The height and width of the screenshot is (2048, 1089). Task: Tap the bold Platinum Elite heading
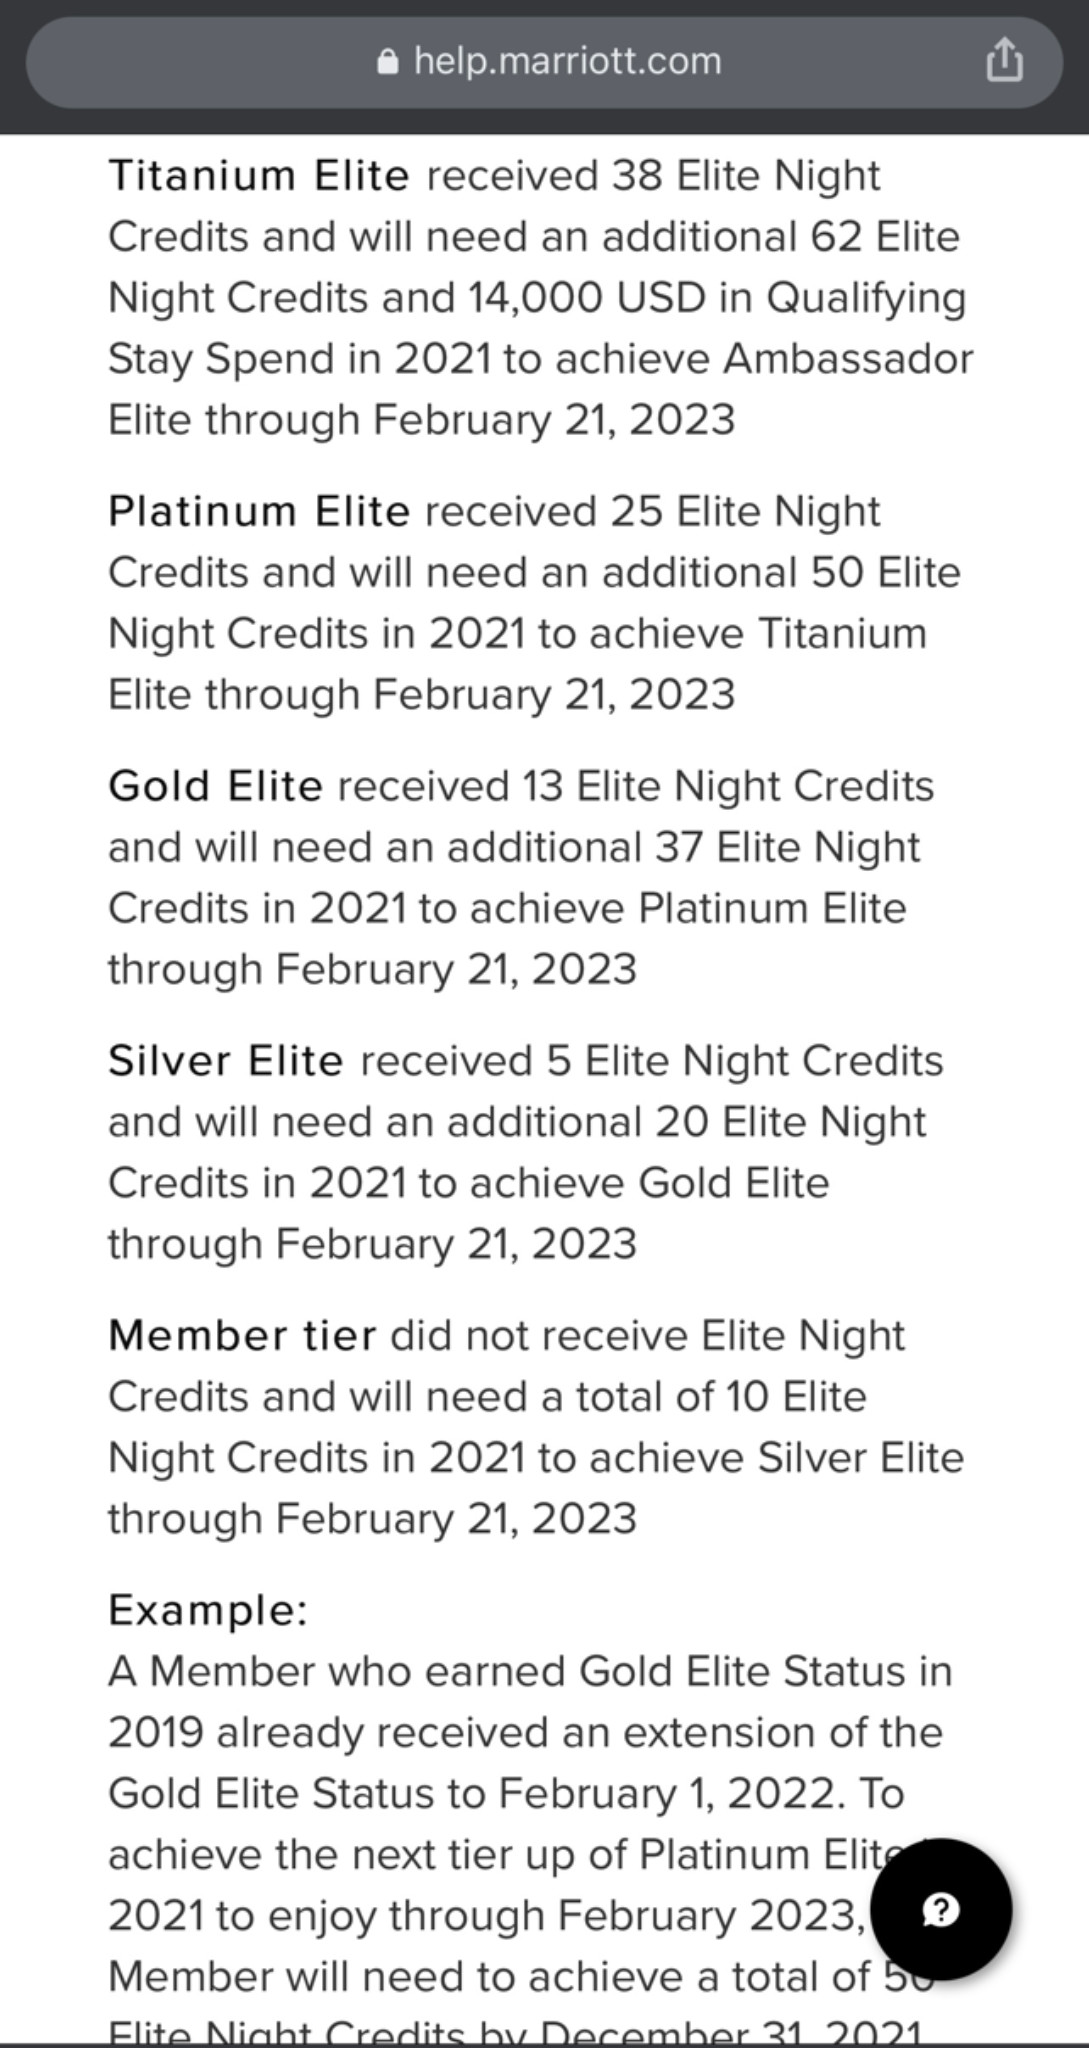259,512
